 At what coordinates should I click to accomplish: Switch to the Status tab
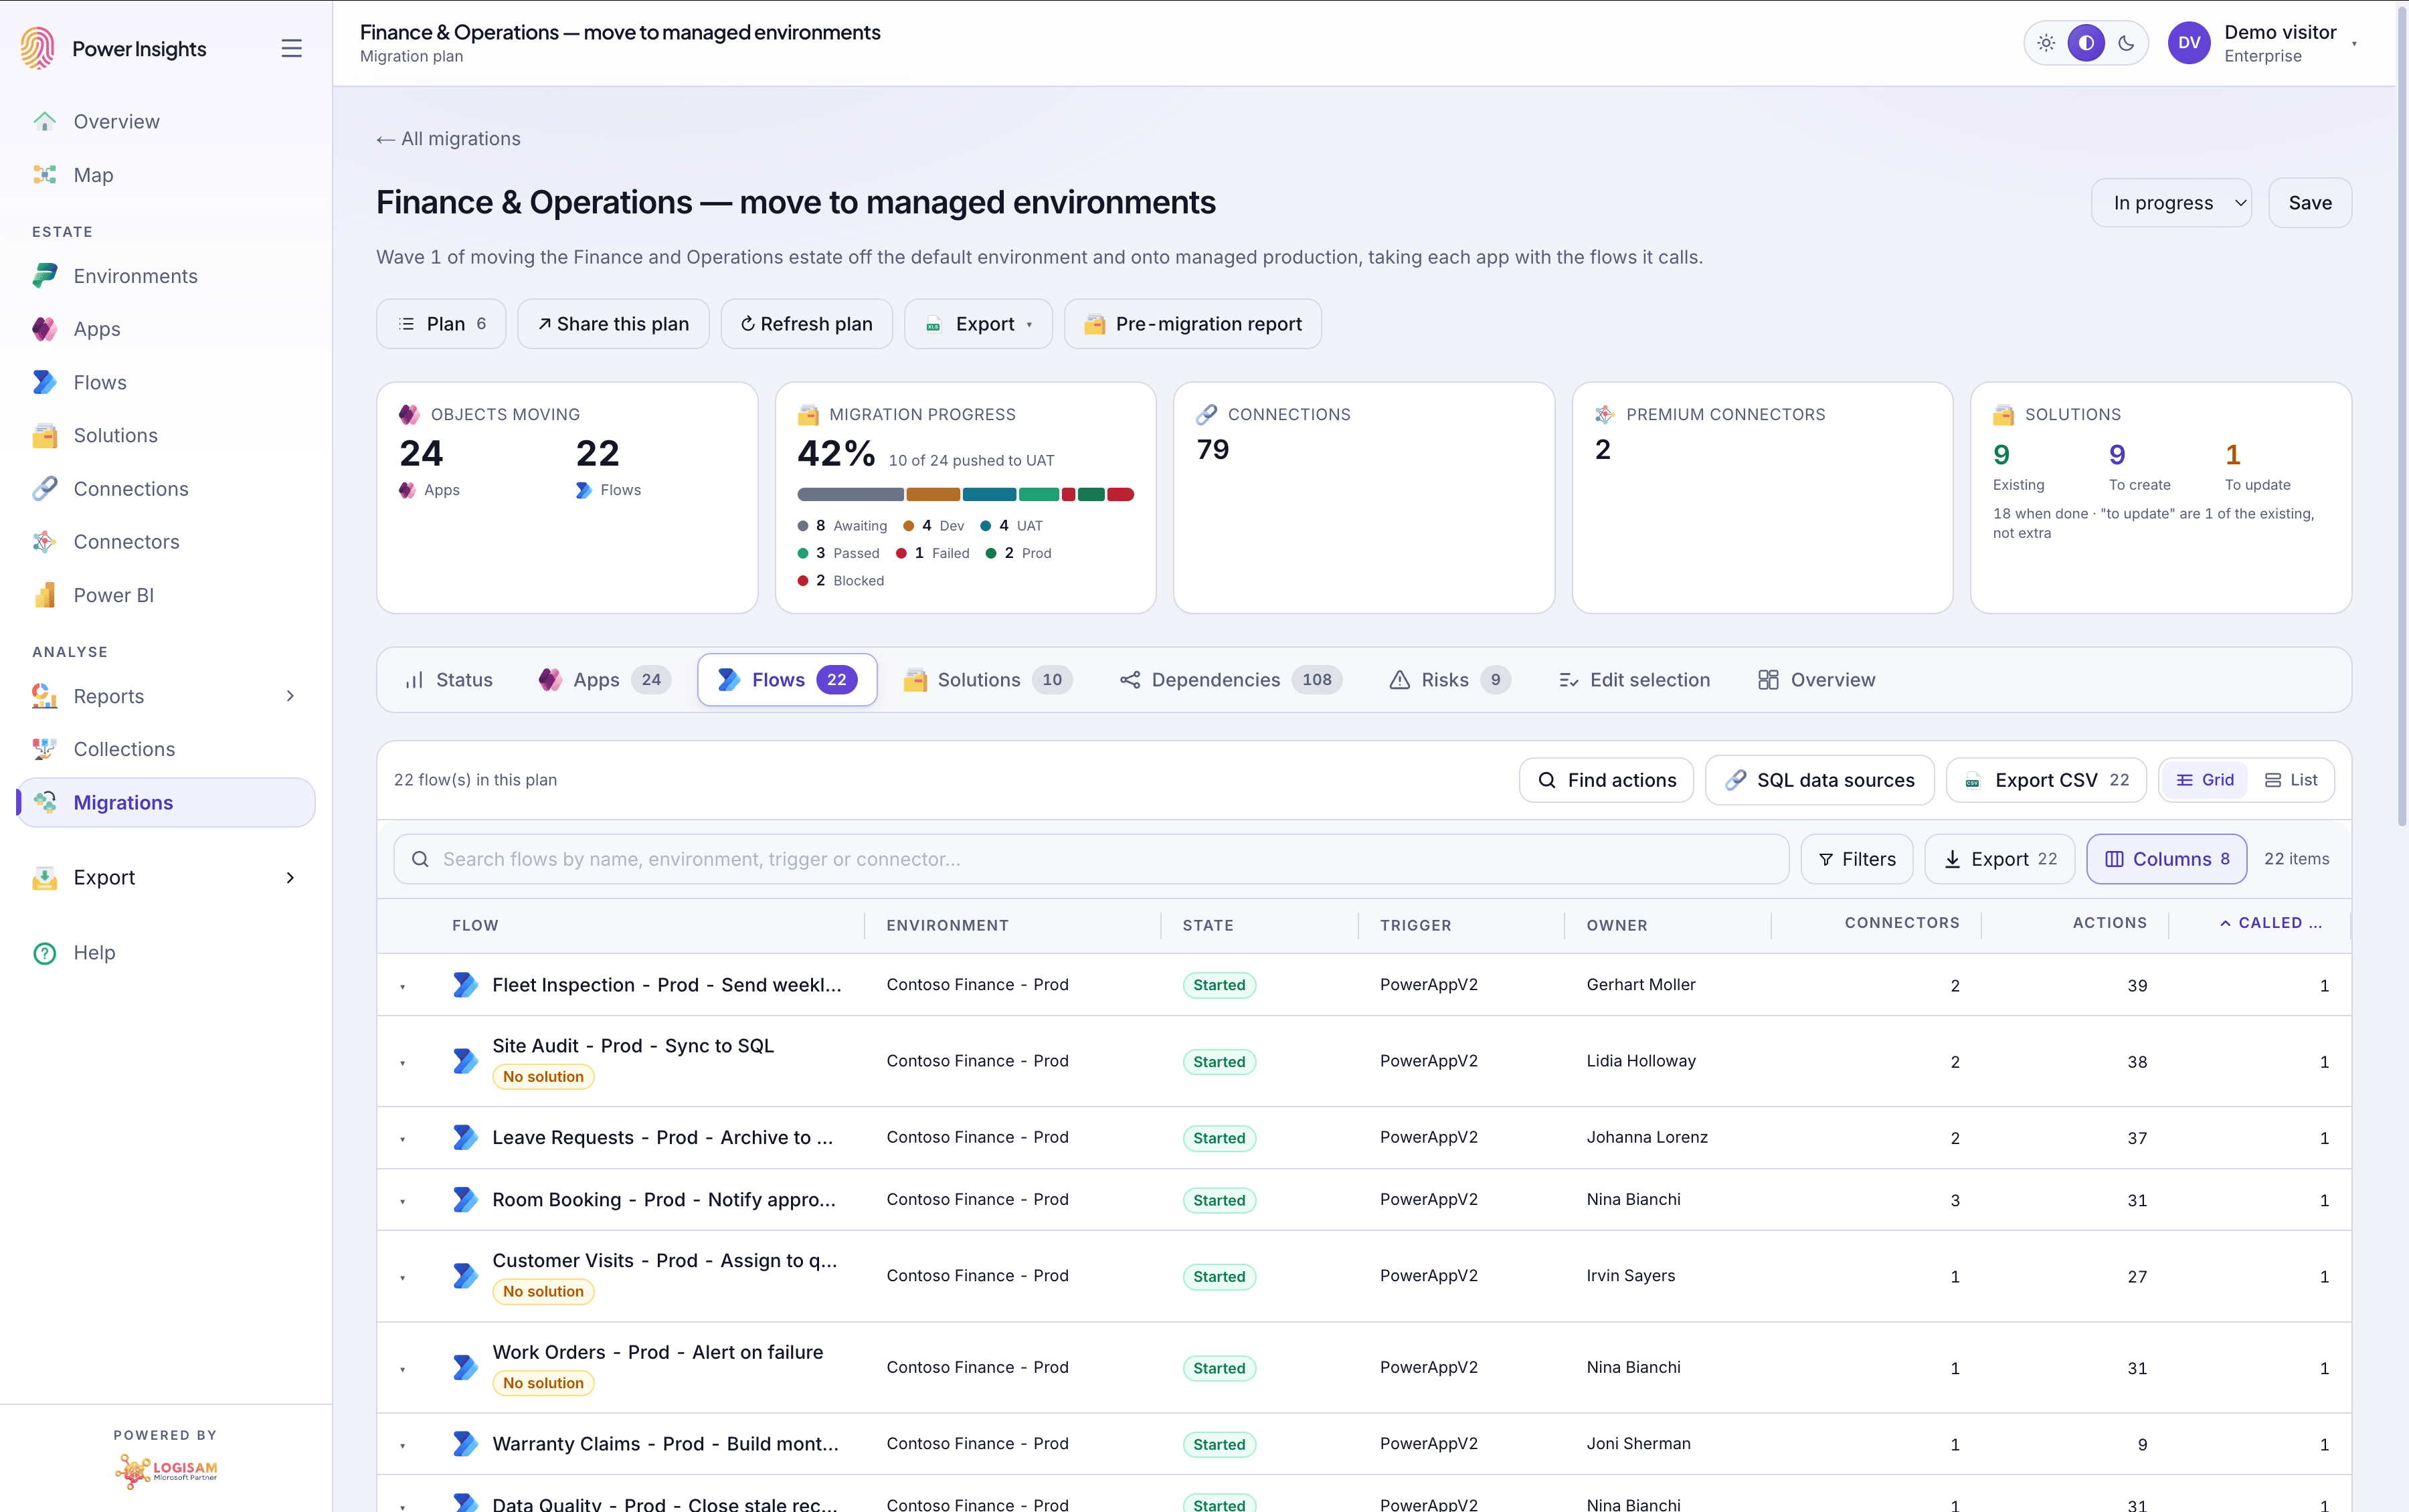(x=448, y=680)
